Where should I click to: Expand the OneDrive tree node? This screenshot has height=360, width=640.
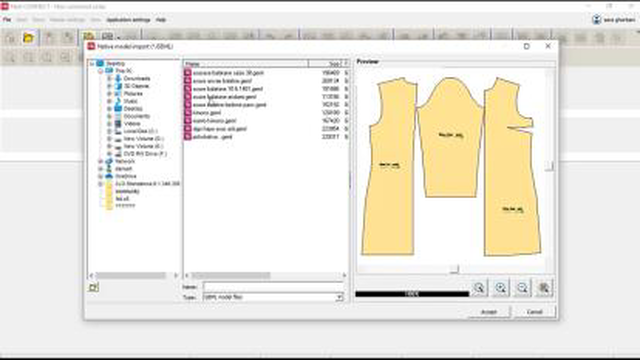(x=100, y=176)
